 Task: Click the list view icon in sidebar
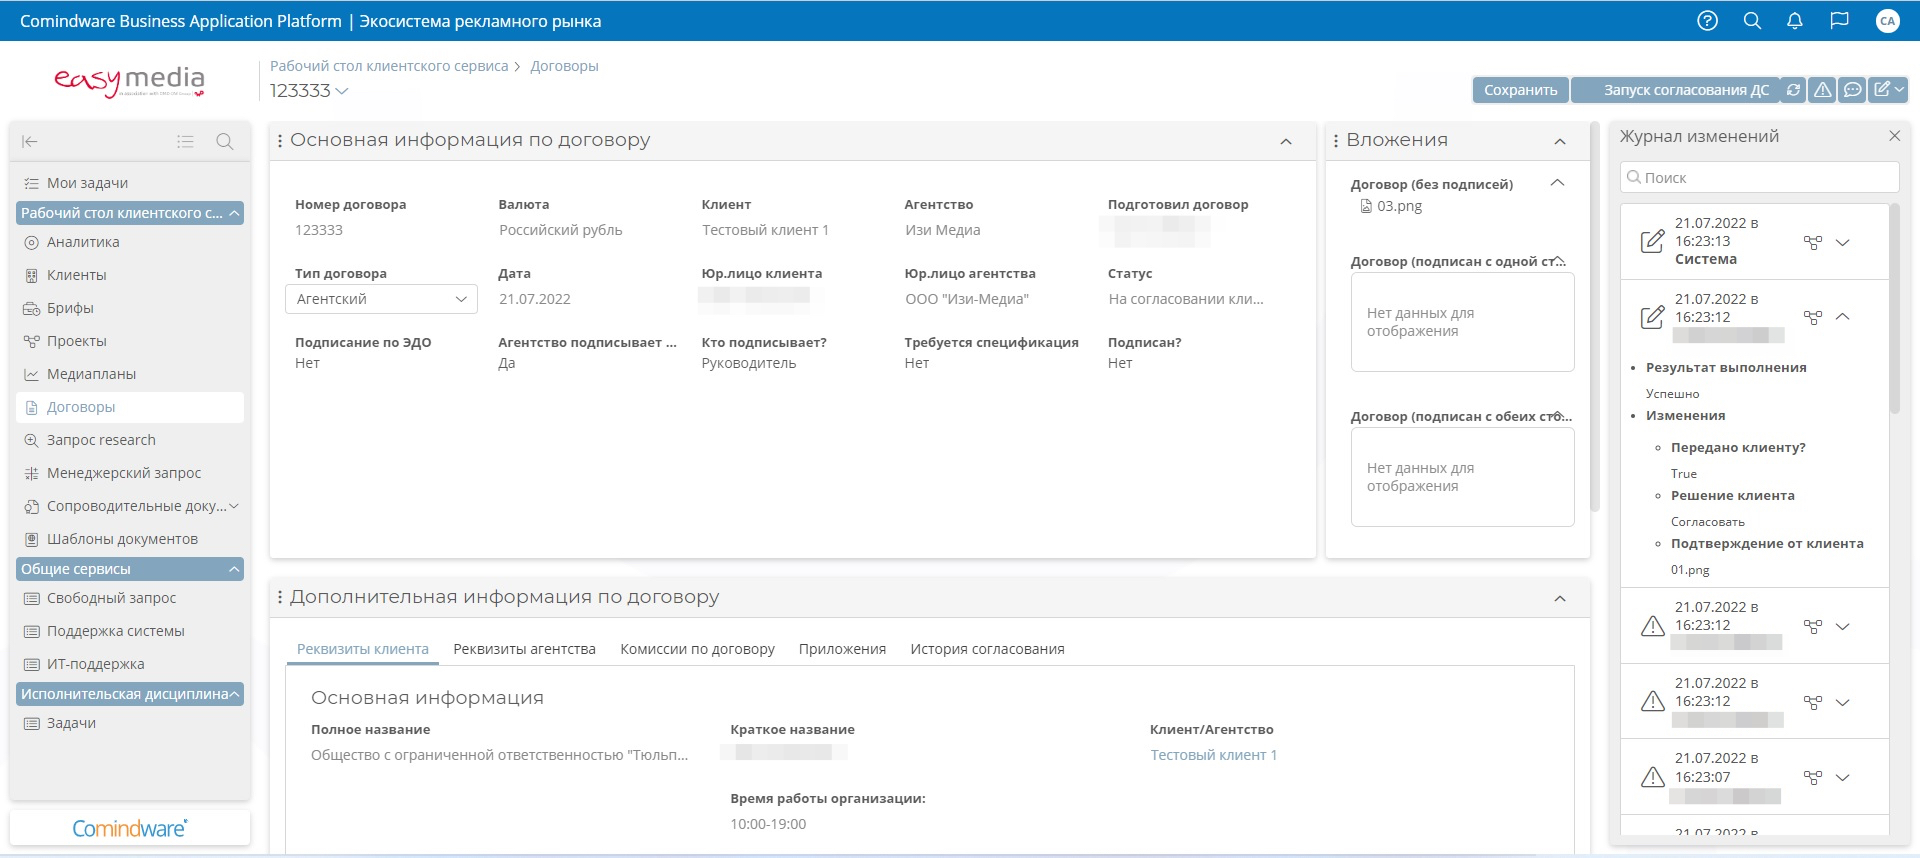(x=185, y=142)
